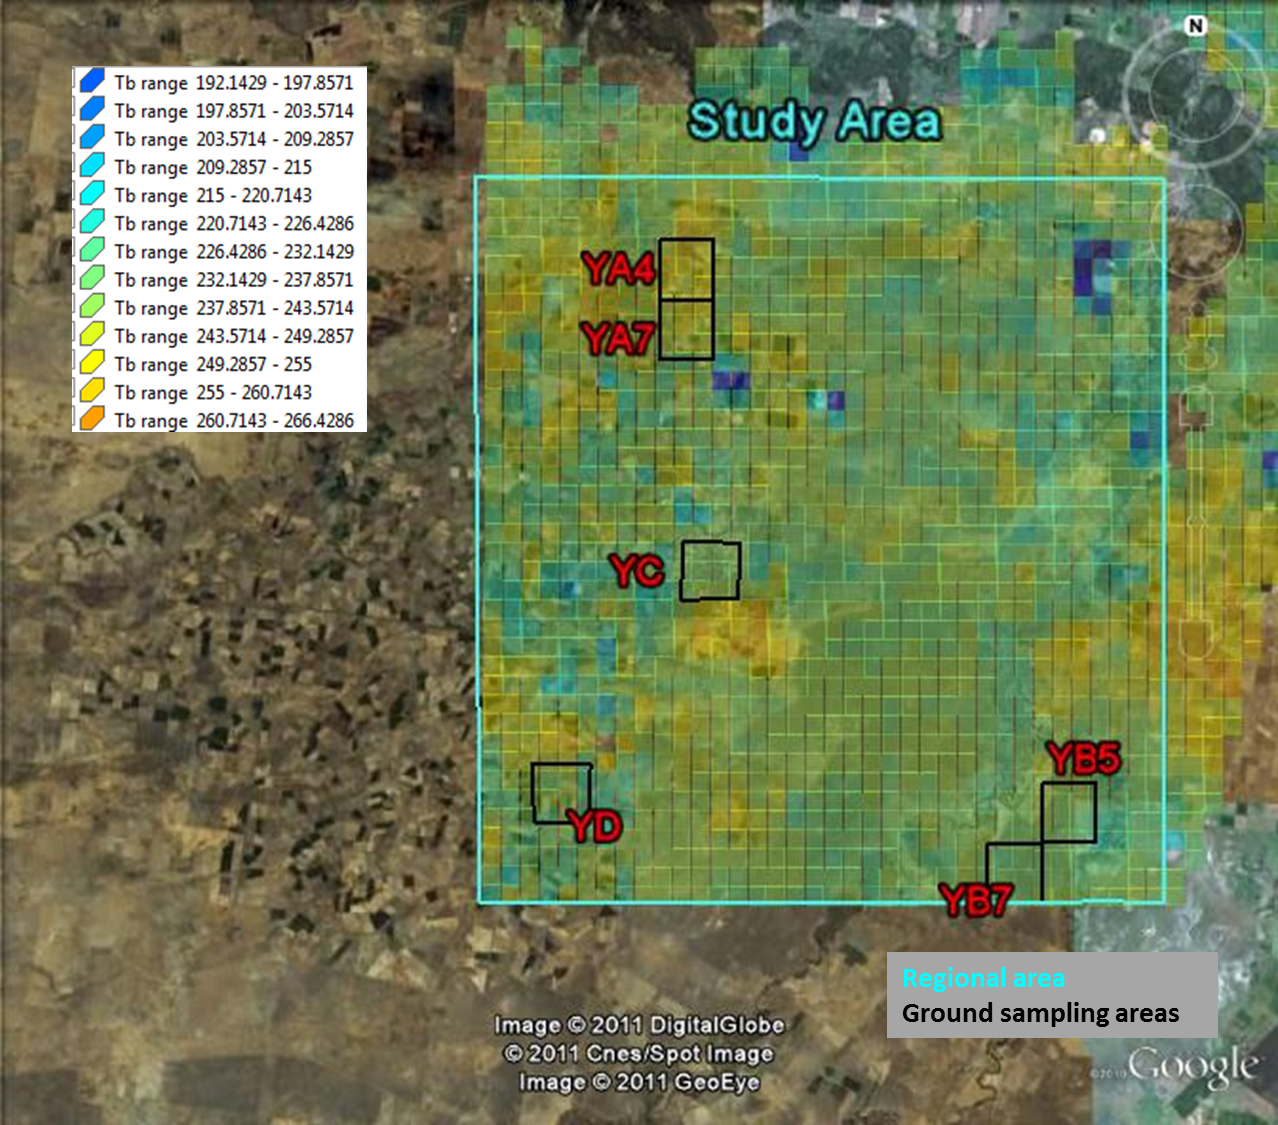Image resolution: width=1278 pixels, height=1125 pixels.
Task: Click the Google logo watermark
Action: [x=1191, y=1067]
